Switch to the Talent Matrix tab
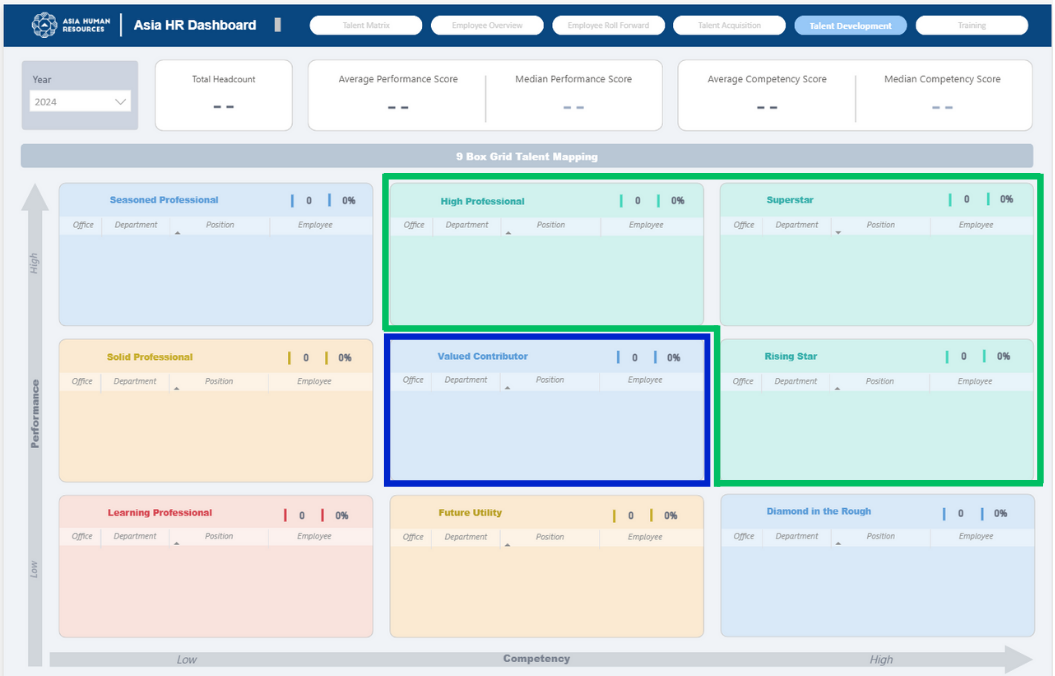Screen dimensions: 1055x676 click(x=364, y=26)
